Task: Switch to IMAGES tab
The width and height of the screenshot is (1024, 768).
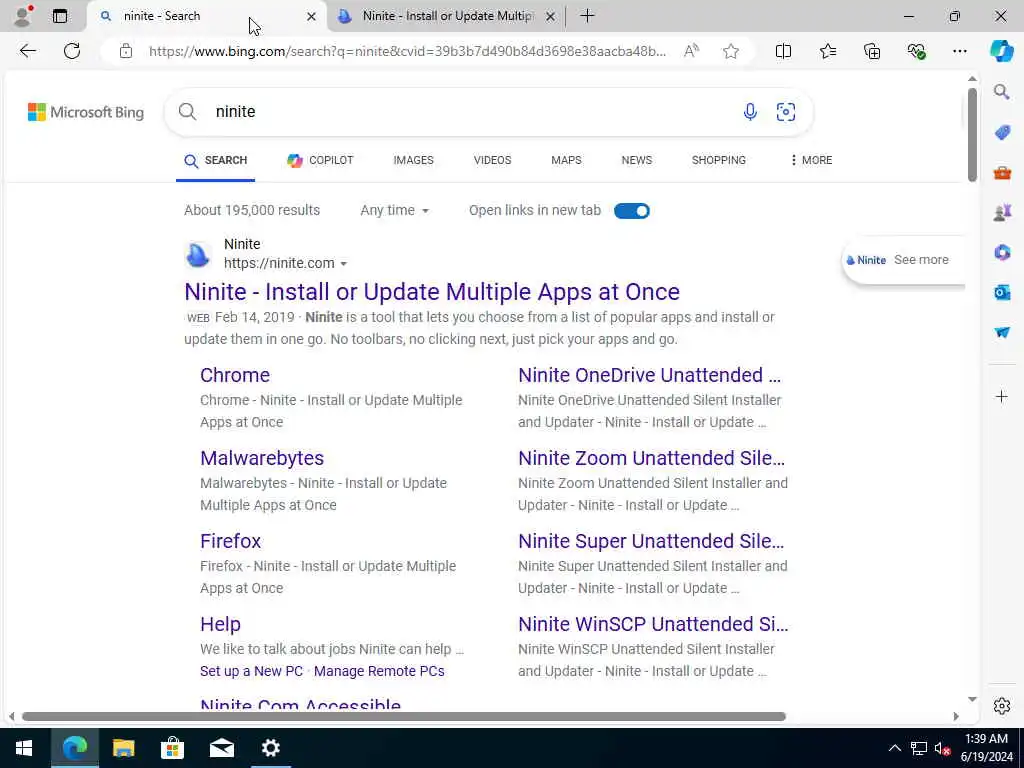Action: pyautogui.click(x=413, y=160)
